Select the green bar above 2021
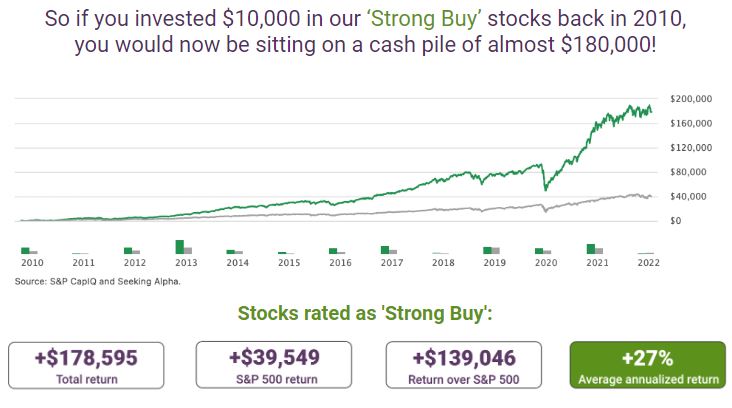The image size is (732, 408). click(x=591, y=249)
